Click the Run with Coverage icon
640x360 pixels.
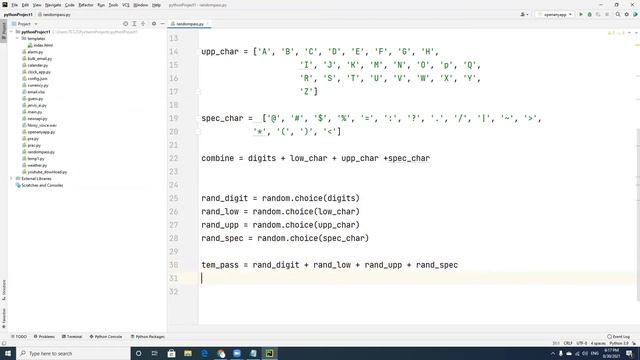(598, 14)
